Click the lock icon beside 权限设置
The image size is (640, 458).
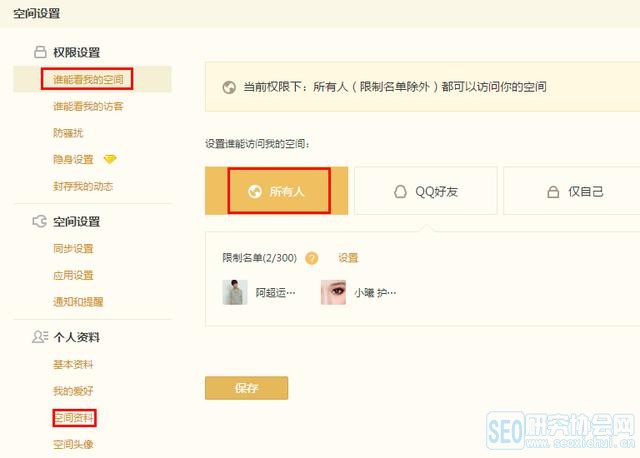tap(40, 52)
